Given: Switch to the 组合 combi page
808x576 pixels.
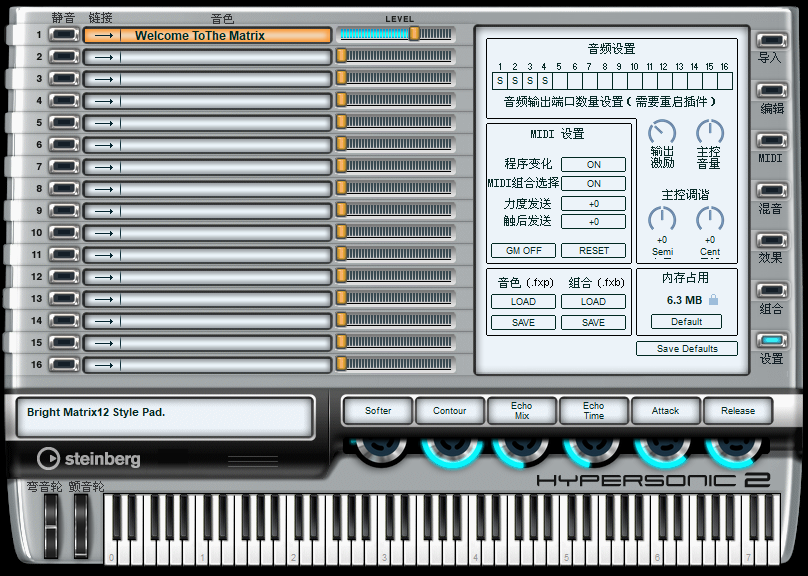Looking at the screenshot, I should [771, 290].
